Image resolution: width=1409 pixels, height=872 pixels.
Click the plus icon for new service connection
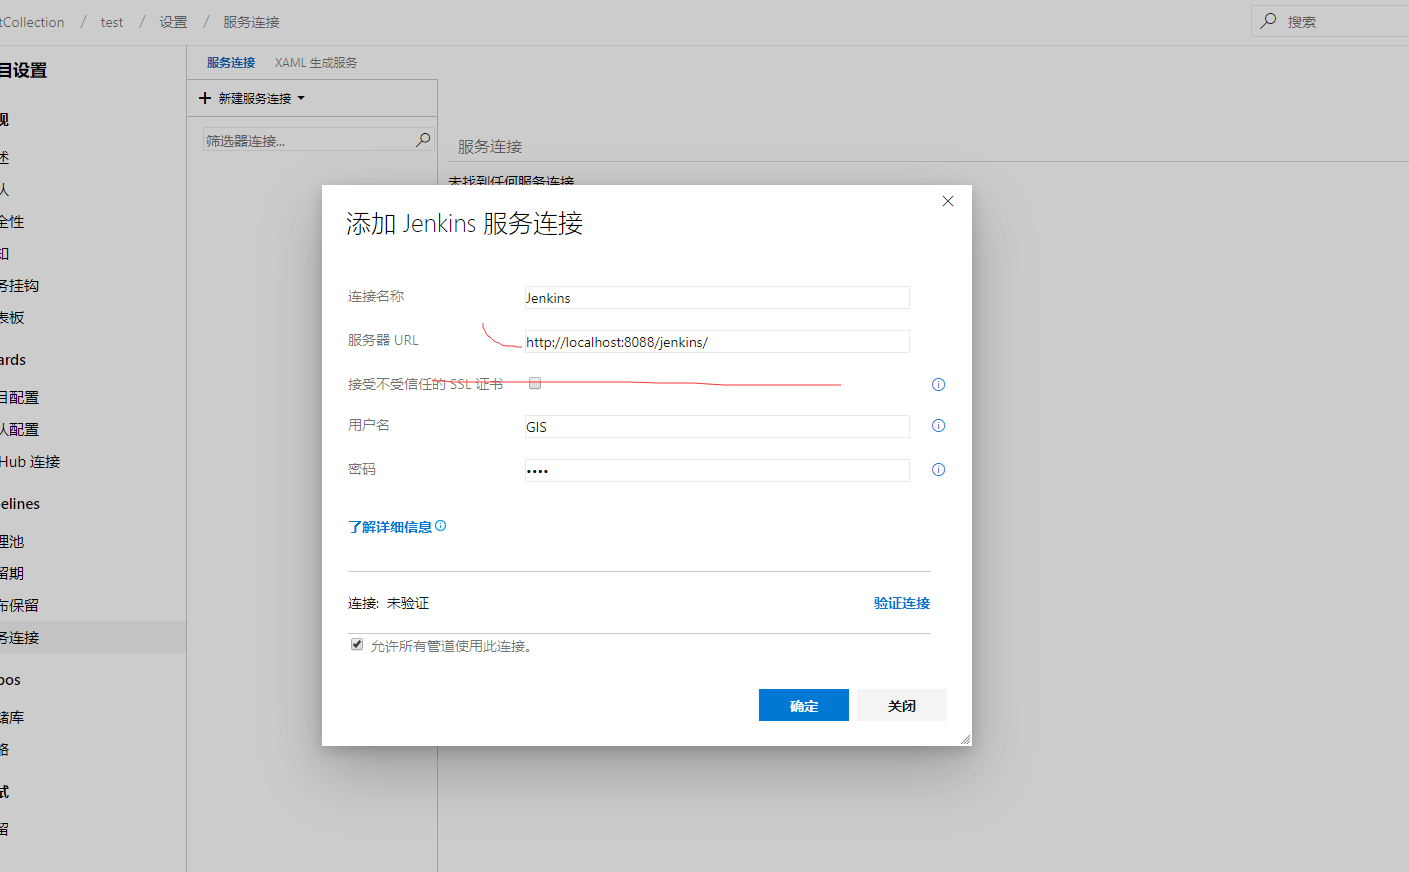(x=205, y=98)
